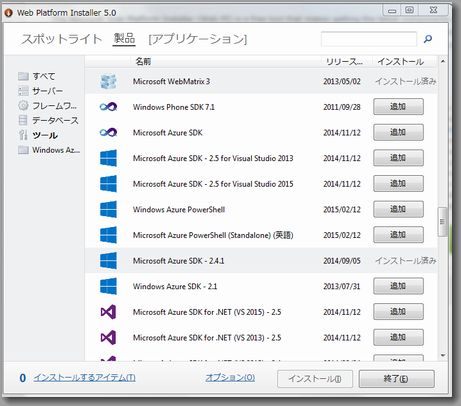
Task: Click the Microsoft Azure SDK infinity icon
Action: (108, 133)
